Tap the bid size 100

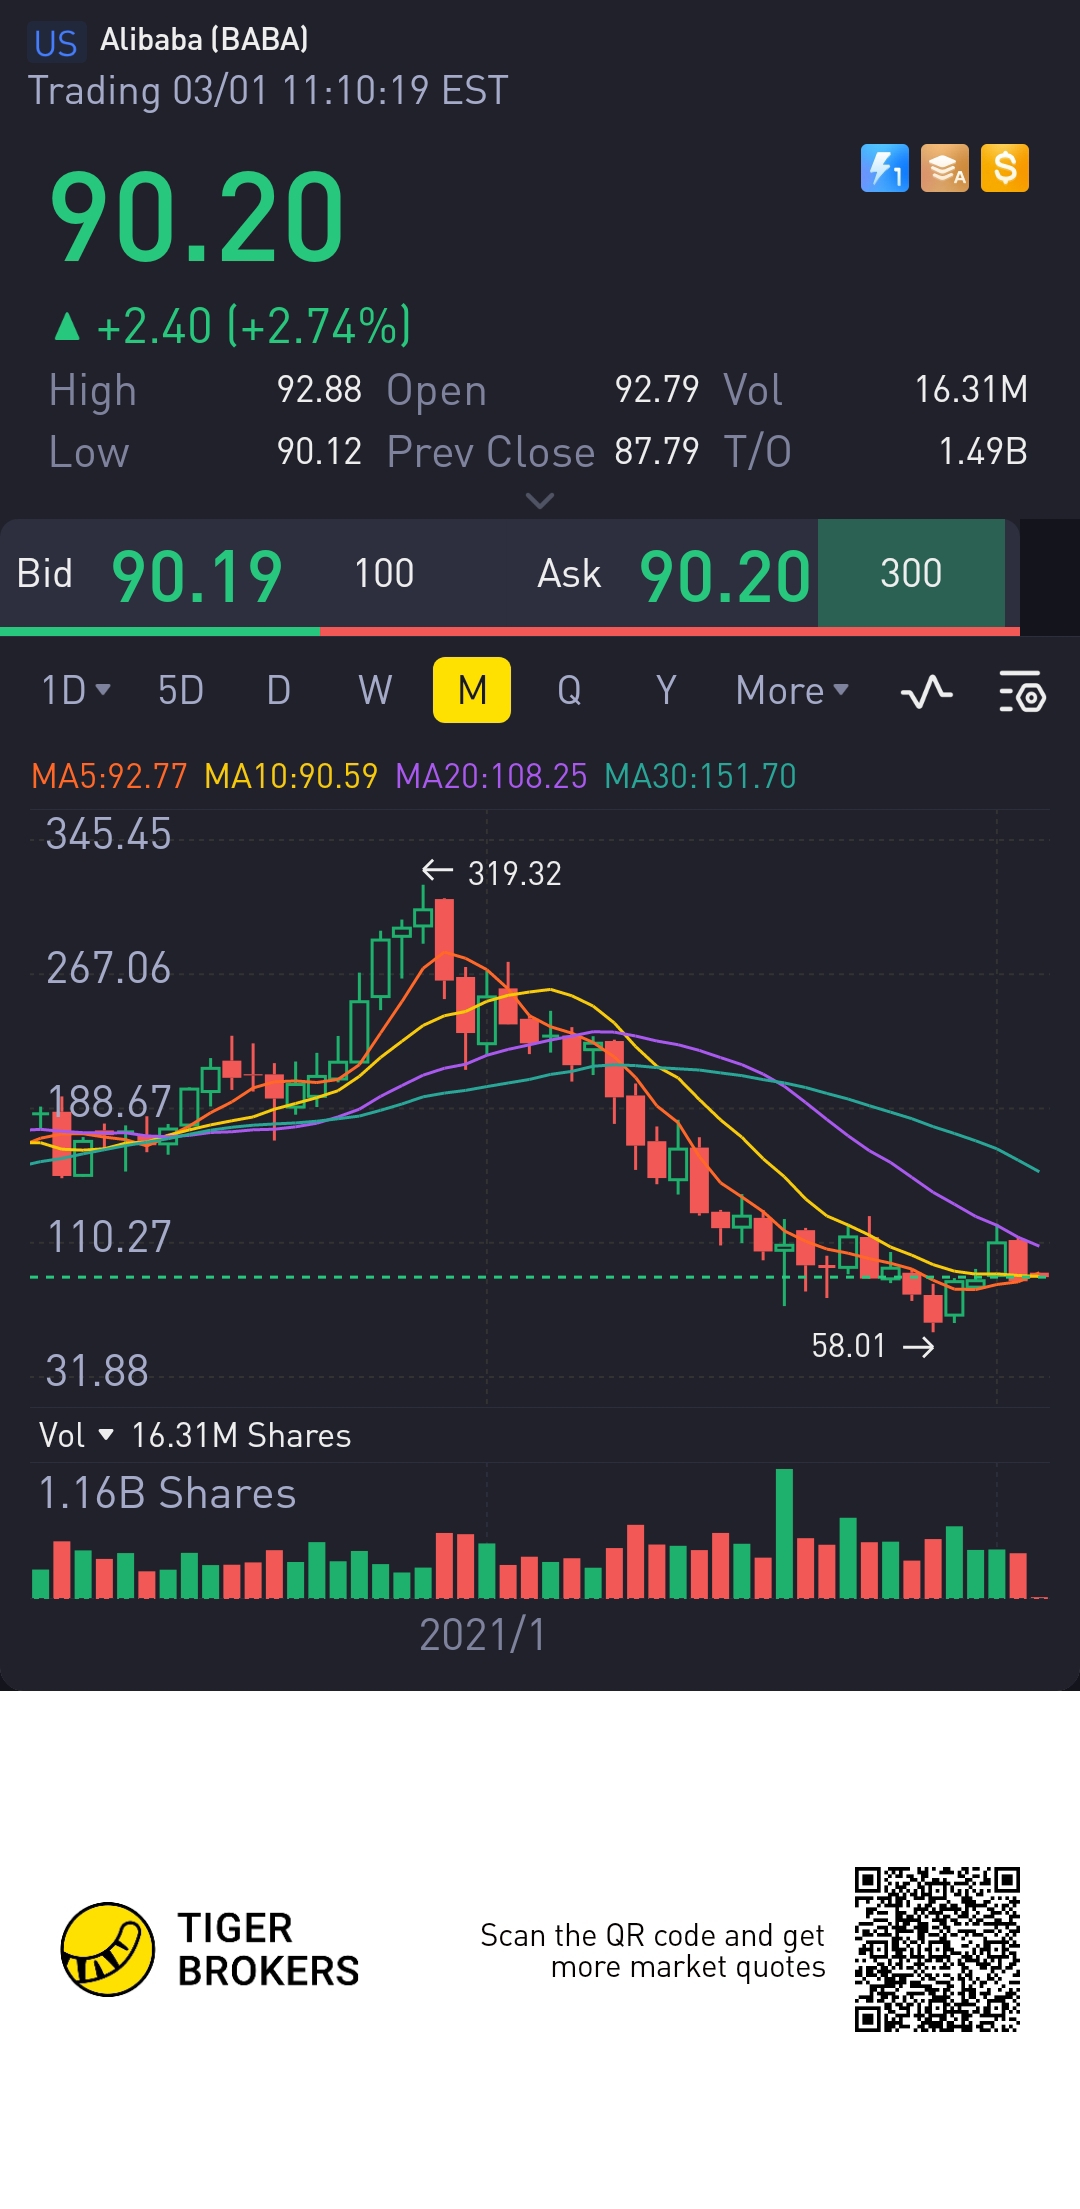(x=384, y=573)
